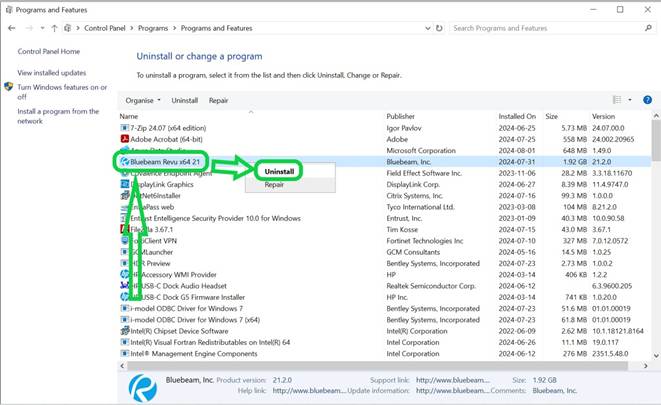Change view with the view icon

pyautogui.click(x=617, y=100)
